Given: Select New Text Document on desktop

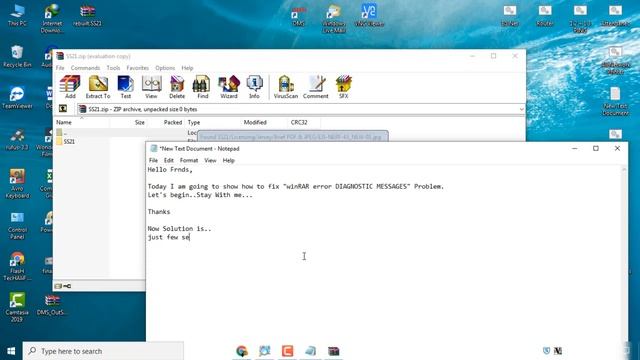Looking at the screenshot, I should pyautogui.click(x=615, y=101).
